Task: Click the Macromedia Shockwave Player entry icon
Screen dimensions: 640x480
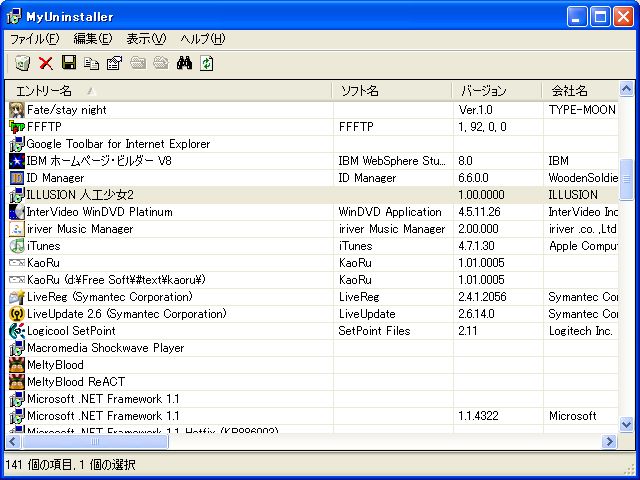Action: (17, 348)
